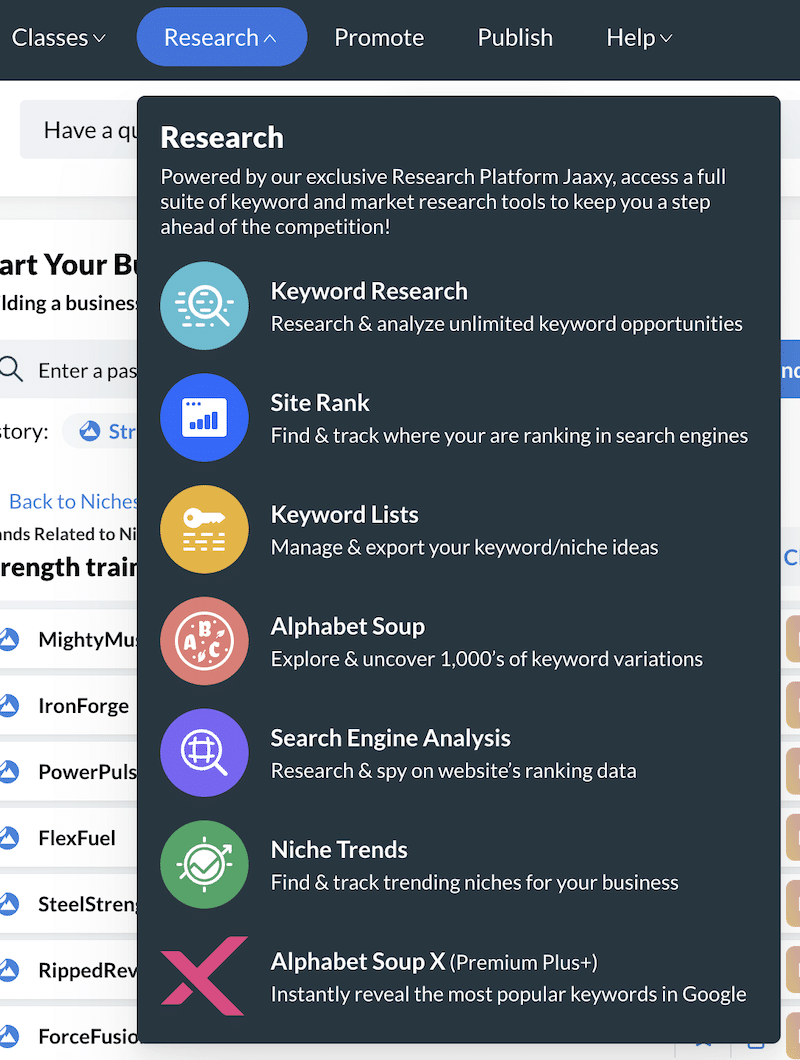Select the Site Rank title link
Screen dimensions: 800x1060
[x=320, y=403]
